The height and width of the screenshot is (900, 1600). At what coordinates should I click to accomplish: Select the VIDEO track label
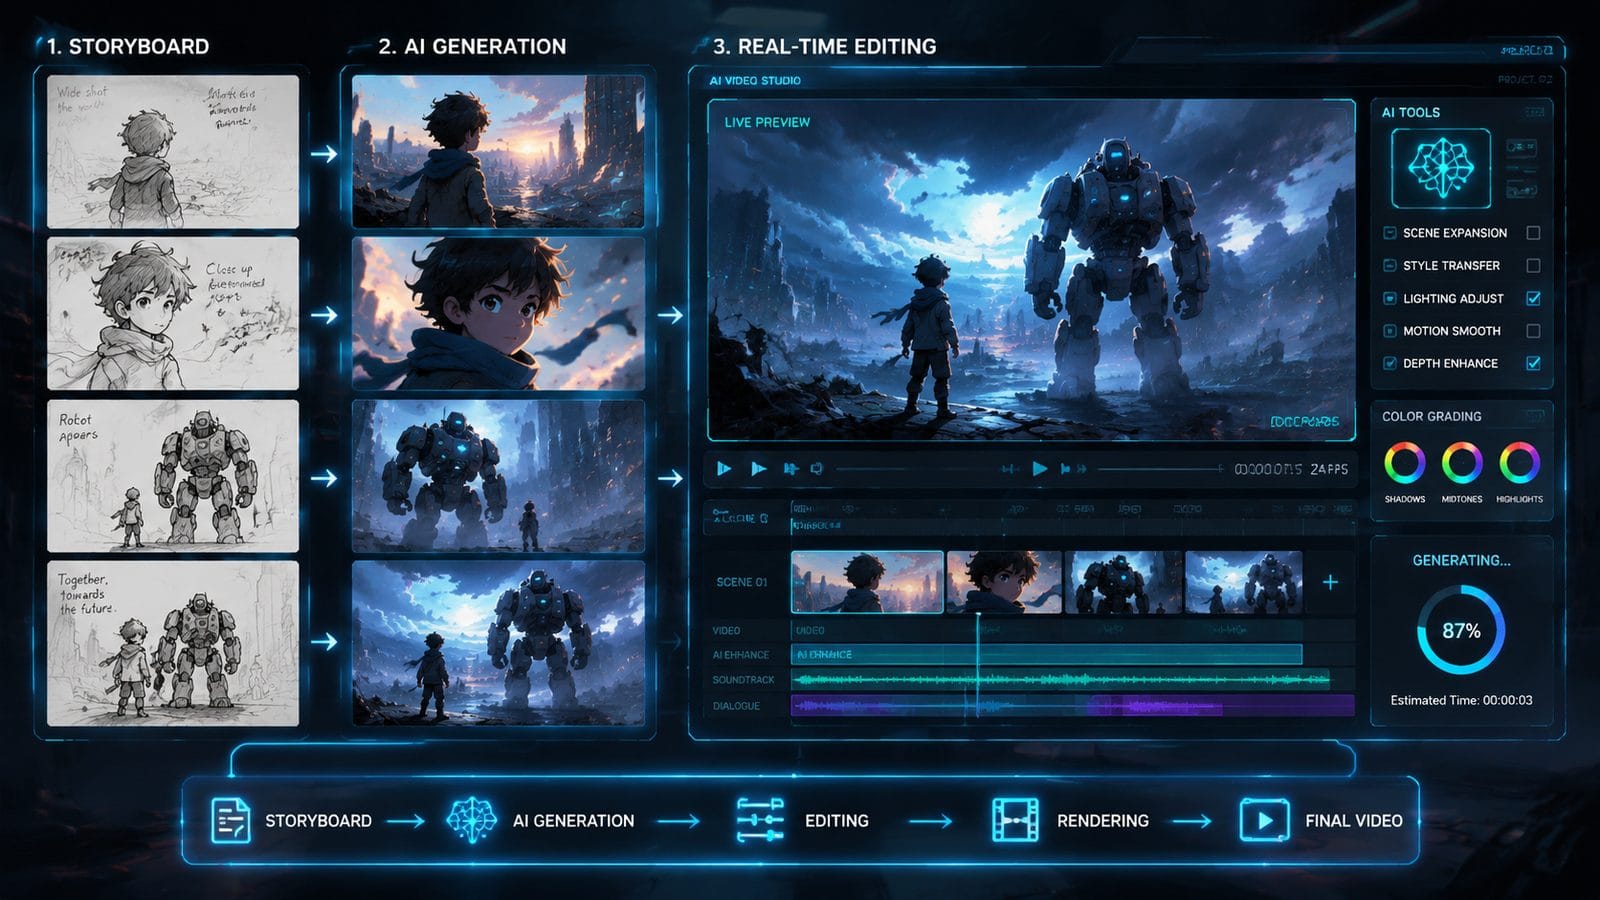click(x=726, y=631)
